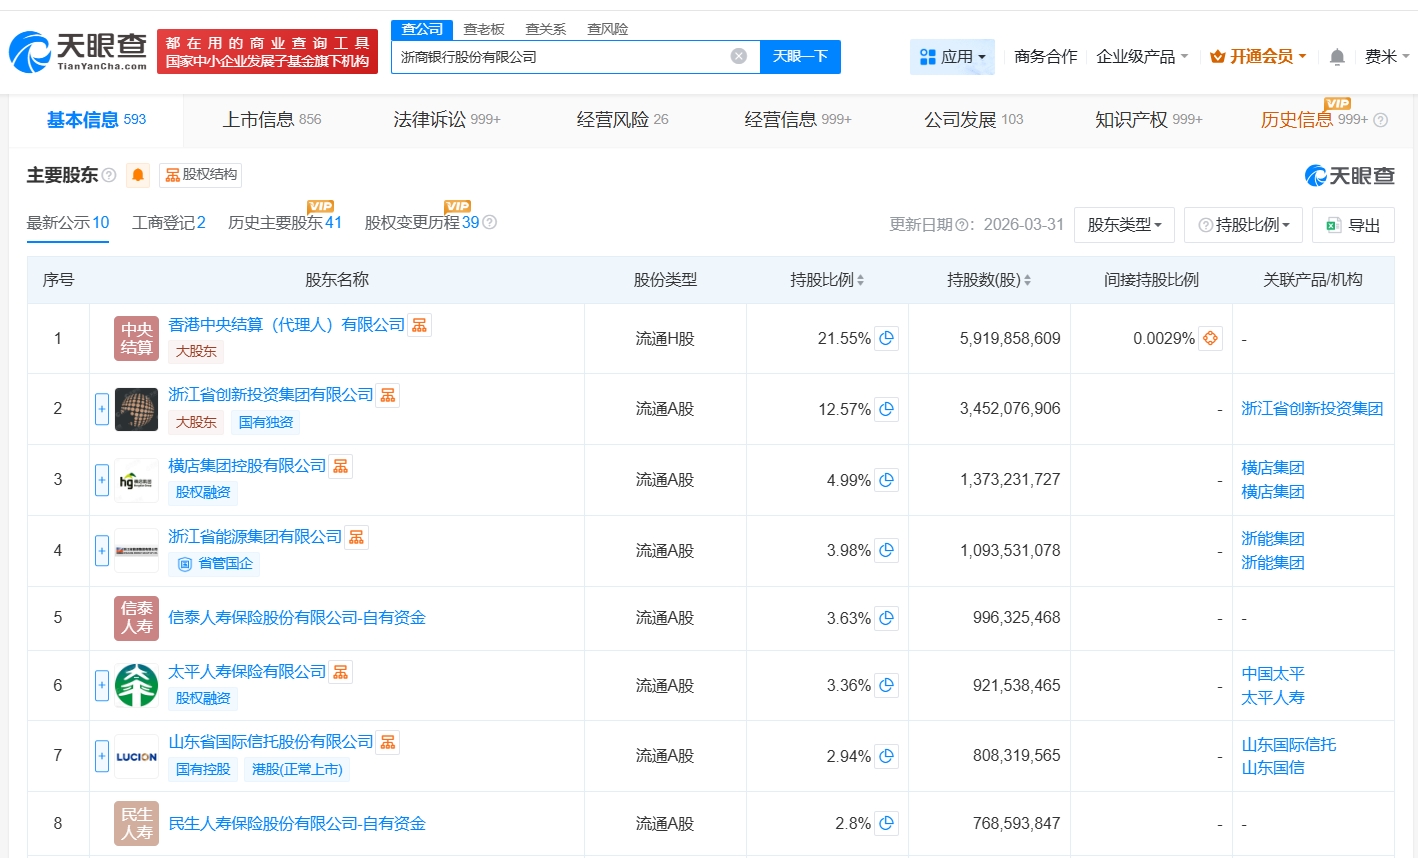The height and width of the screenshot is (858, 1418).
Task: Open the 知识产权 tab
Action: click(1149, 120)
